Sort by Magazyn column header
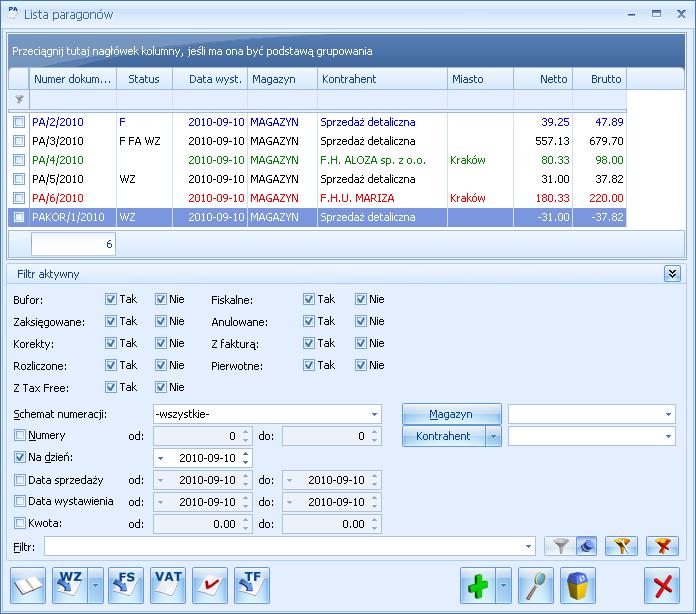Viewport: 696px width, 614px height. (282, 79)
